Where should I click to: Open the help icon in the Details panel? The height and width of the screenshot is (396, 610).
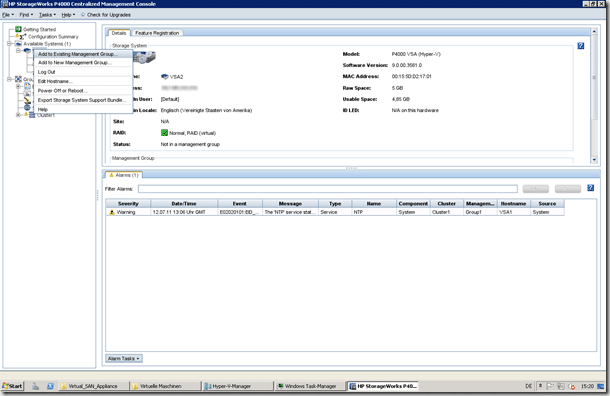pyautogui.click(x=580, y=46)
